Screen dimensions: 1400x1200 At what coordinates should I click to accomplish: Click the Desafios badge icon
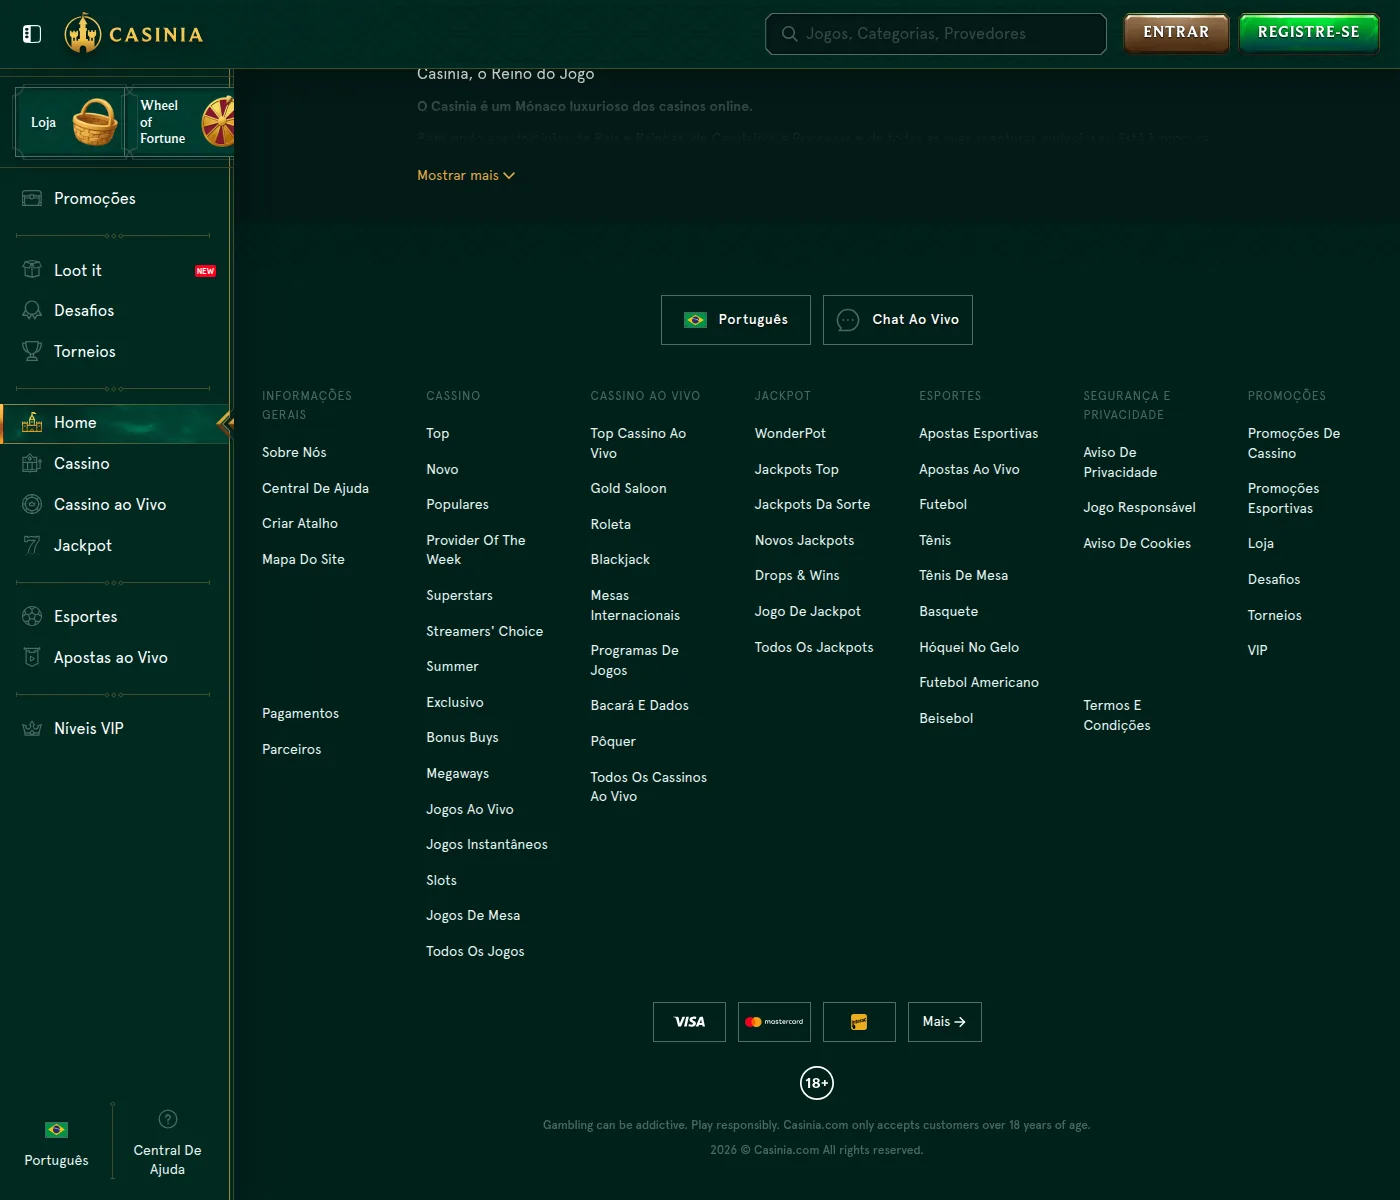[x=32, y=311]
